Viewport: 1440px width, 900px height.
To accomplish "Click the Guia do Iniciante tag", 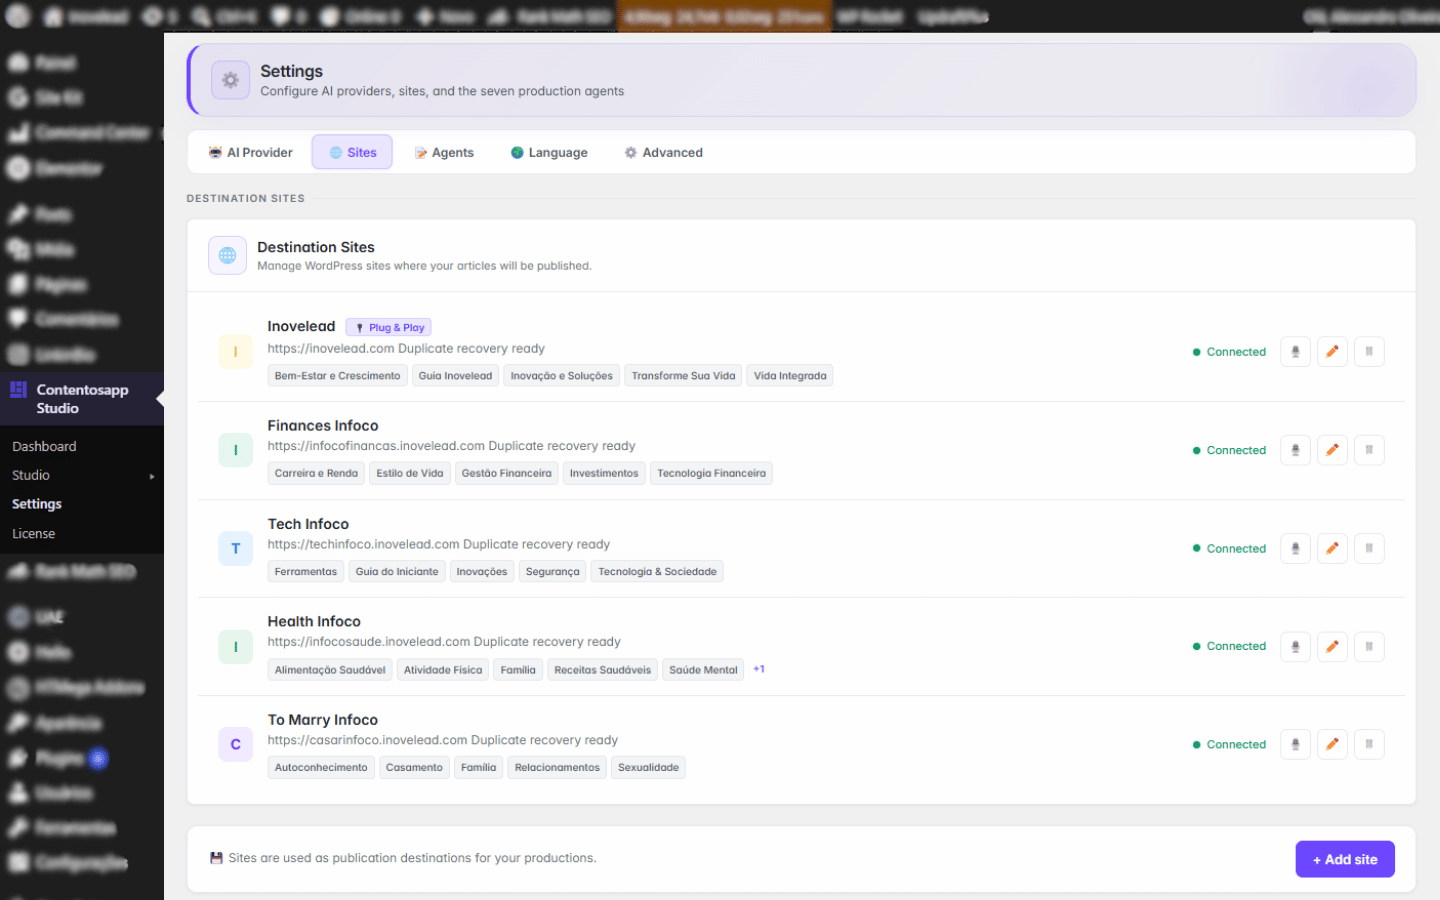I will pos(397,572).
